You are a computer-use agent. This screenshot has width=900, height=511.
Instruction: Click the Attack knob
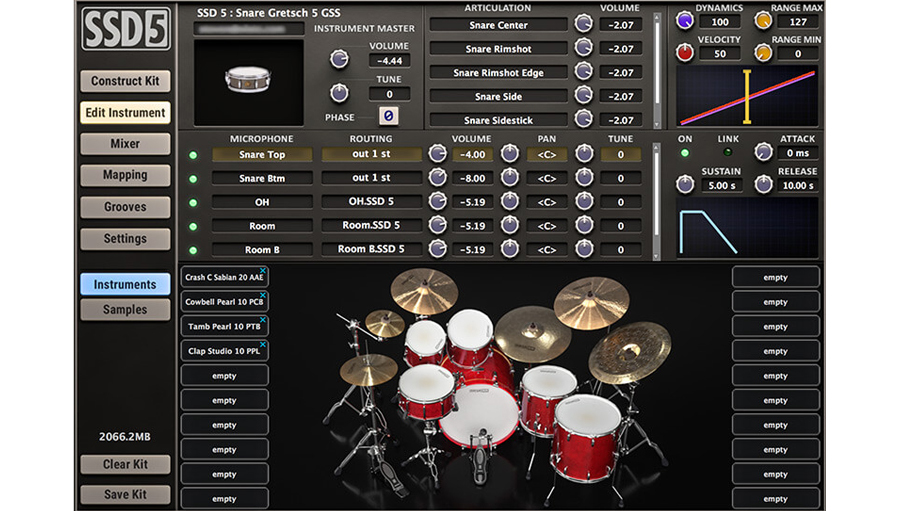pyautogui.click(x=763, y=152)
